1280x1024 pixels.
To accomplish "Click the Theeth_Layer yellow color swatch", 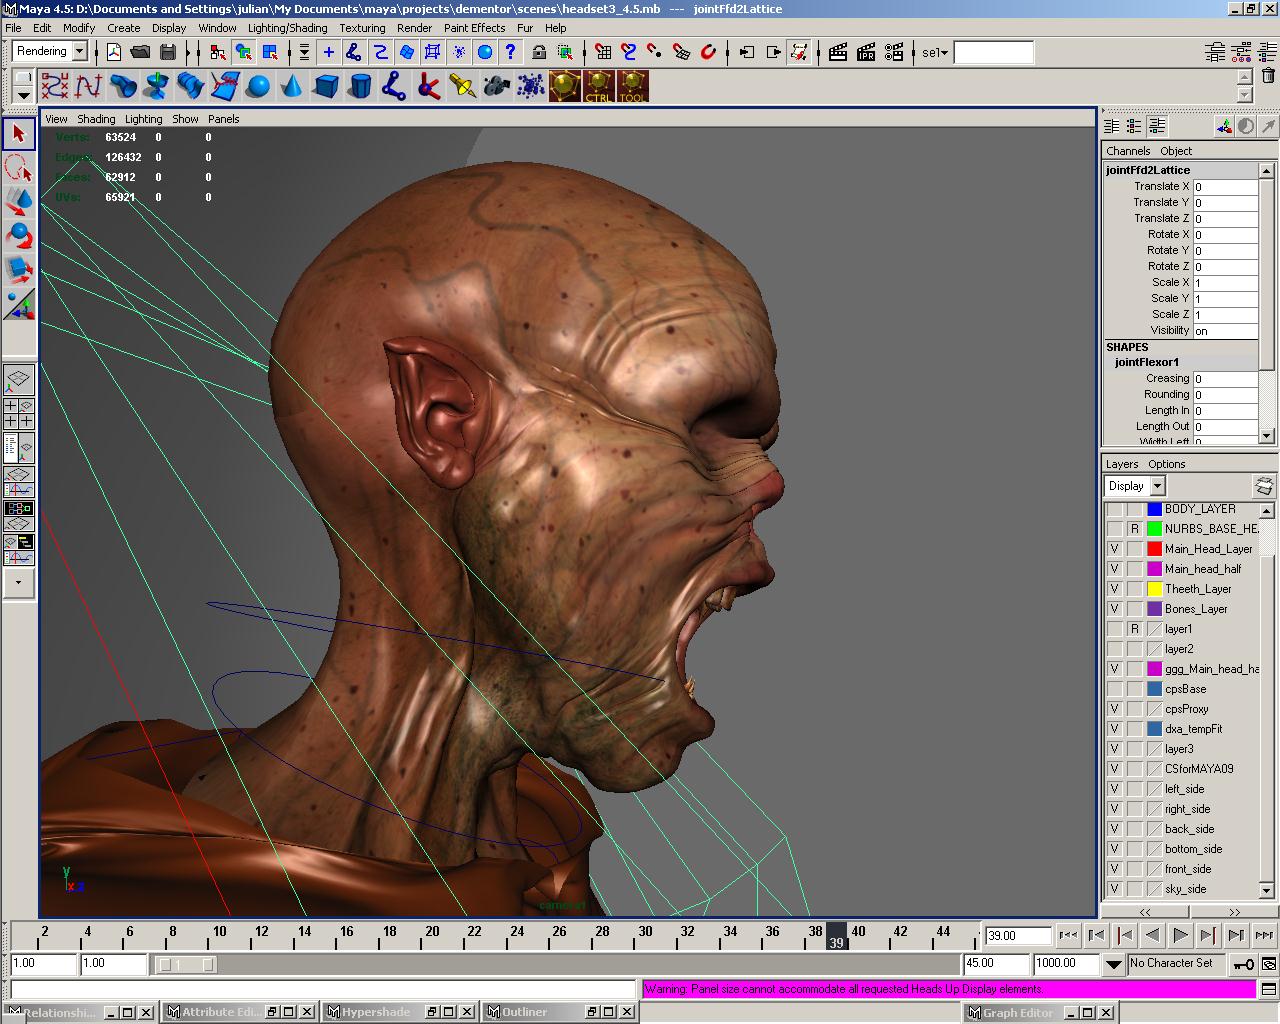I will coord(1154,589).
